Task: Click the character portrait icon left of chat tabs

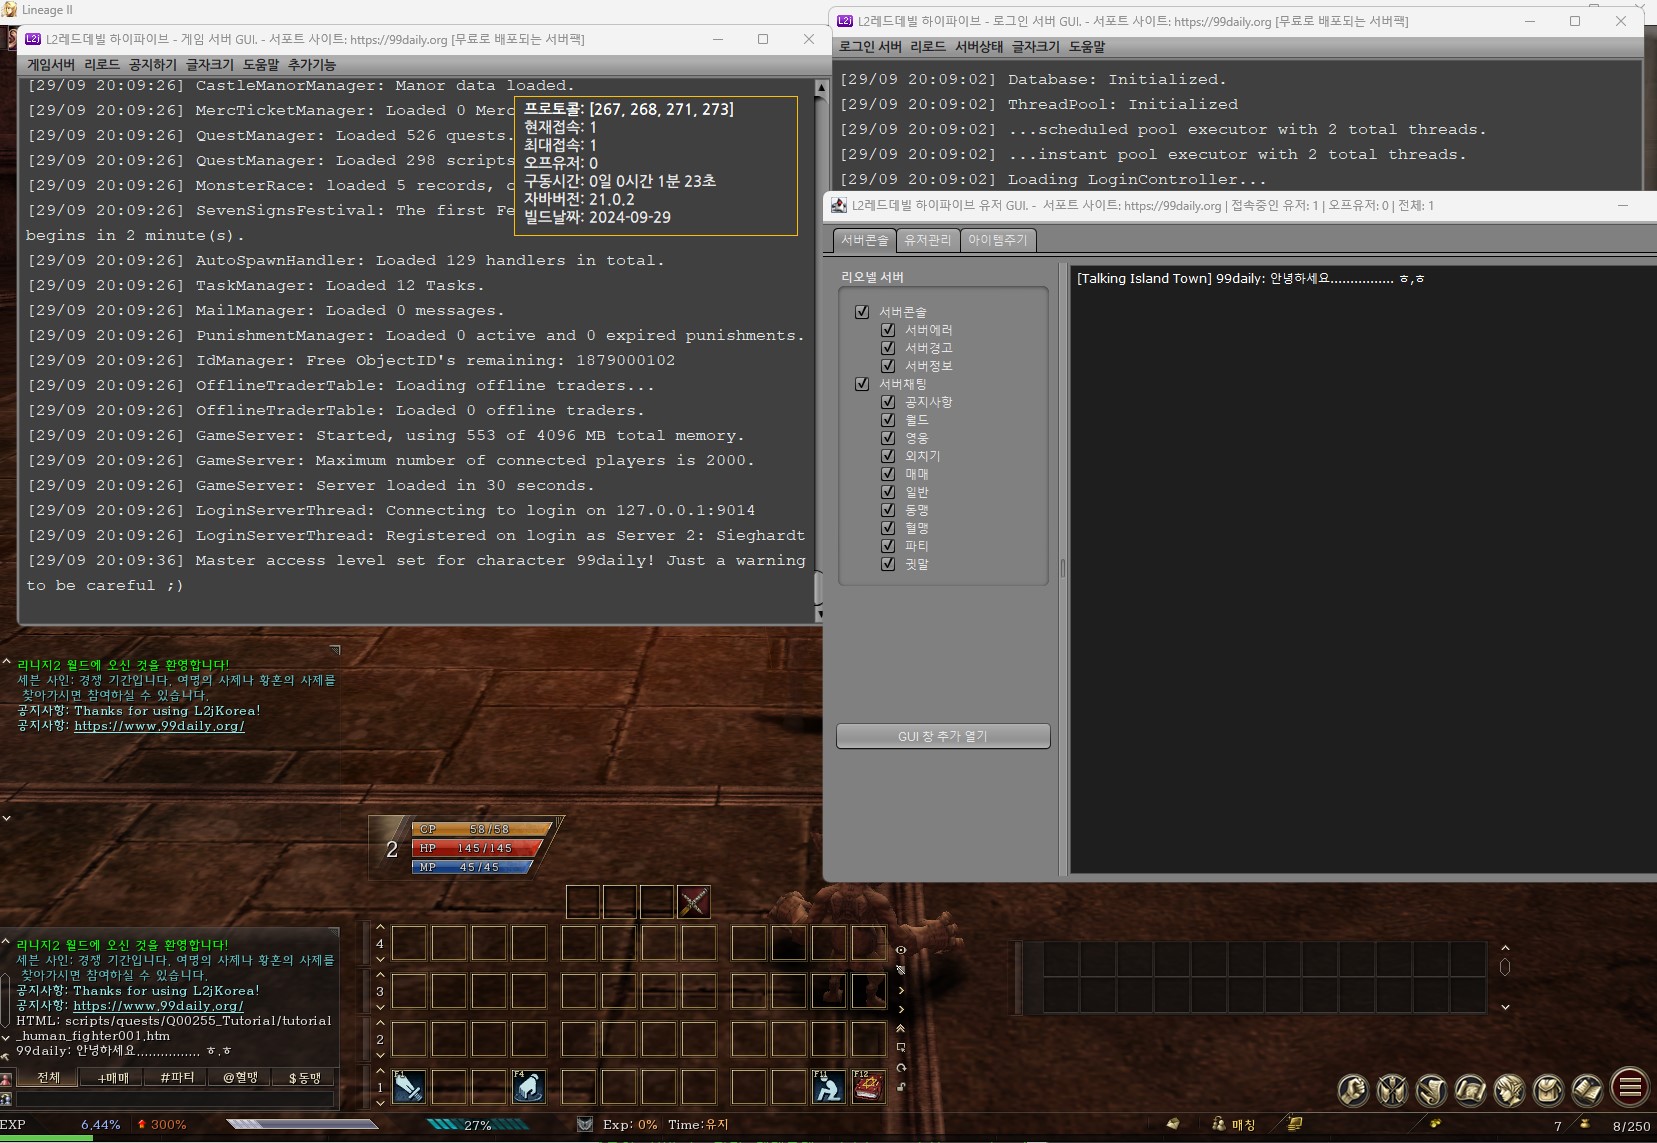Action: 6,1079
